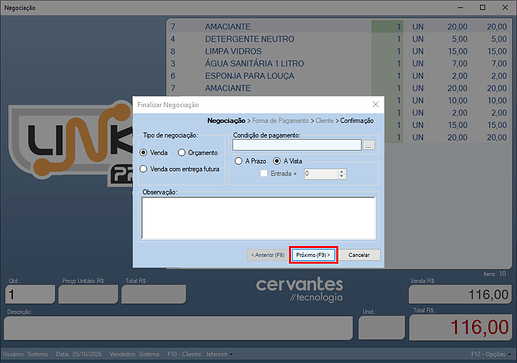Click the Descrição field
This screenshot has width=517, height=363.
click(178, 328)
